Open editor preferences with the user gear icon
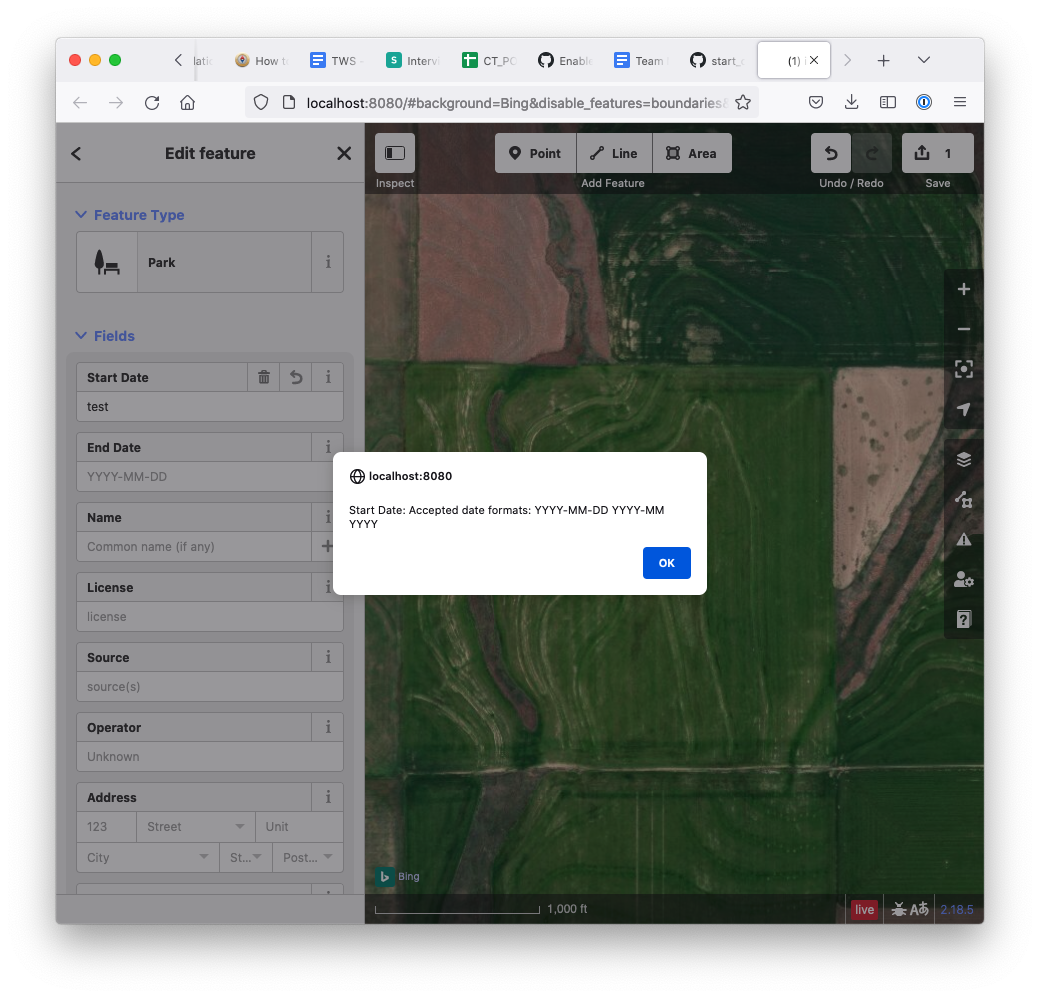Image resolution: width=1040 pixels, height=998 pixels. pyautogui.click(x=963, y=579)
